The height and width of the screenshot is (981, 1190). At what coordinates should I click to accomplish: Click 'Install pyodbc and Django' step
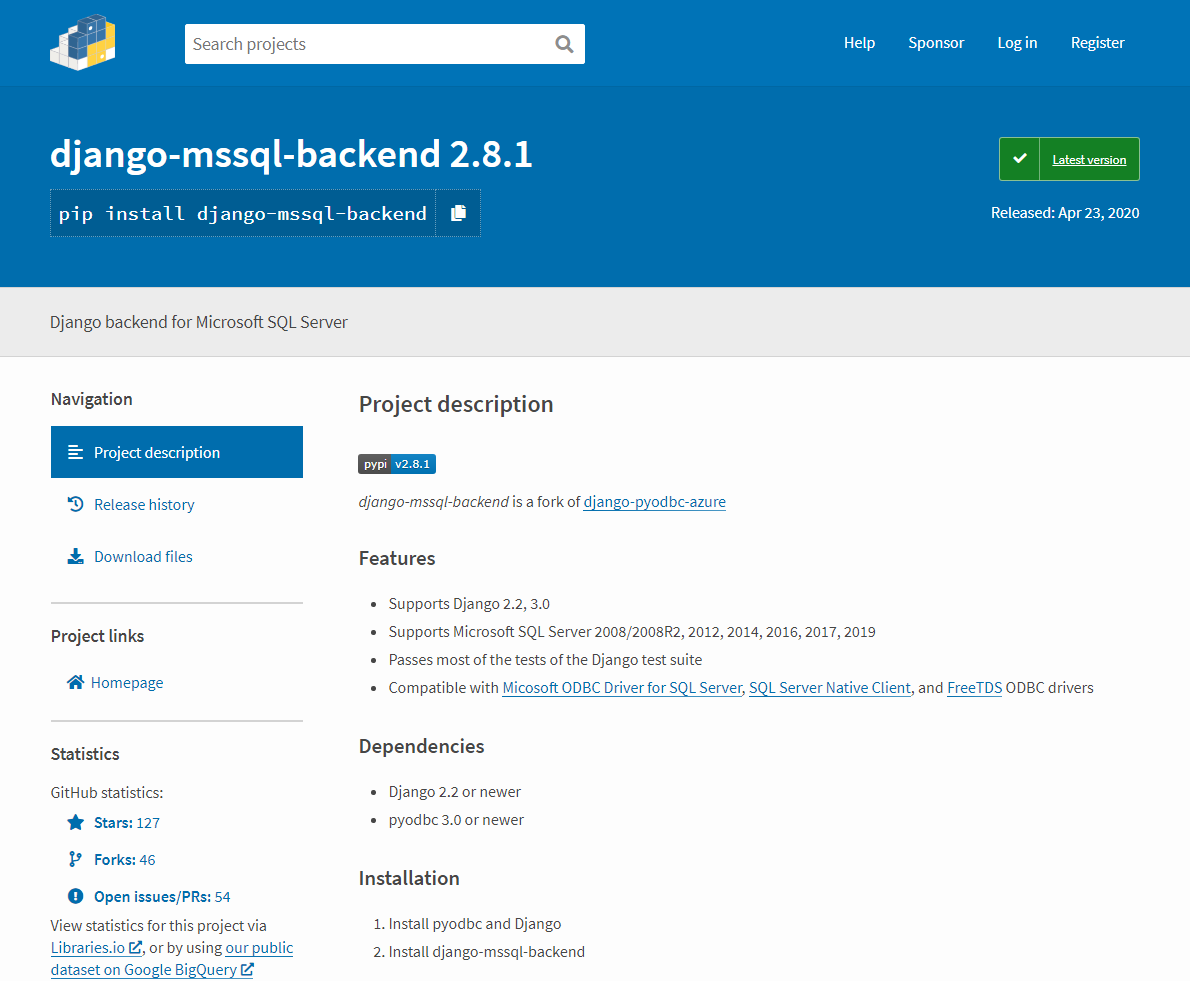coord(475,924)
